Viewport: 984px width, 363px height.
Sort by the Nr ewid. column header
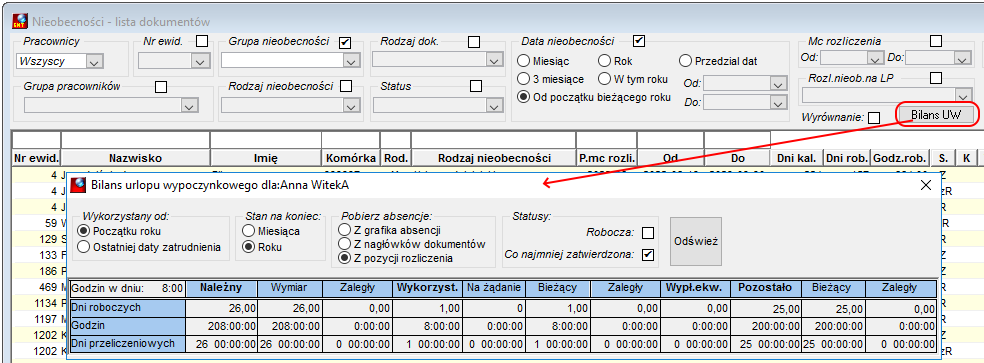point(36,158)
